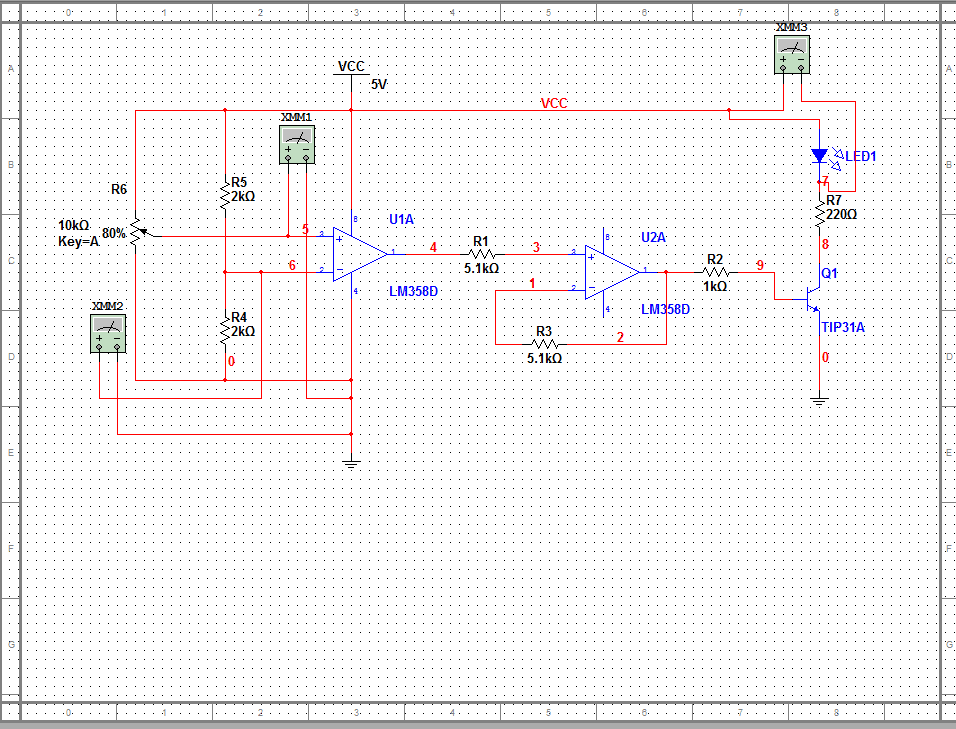Select the XMM1 multimeter instrument
The height and width of the screenshot is (729, 956).
coord(295,144)
